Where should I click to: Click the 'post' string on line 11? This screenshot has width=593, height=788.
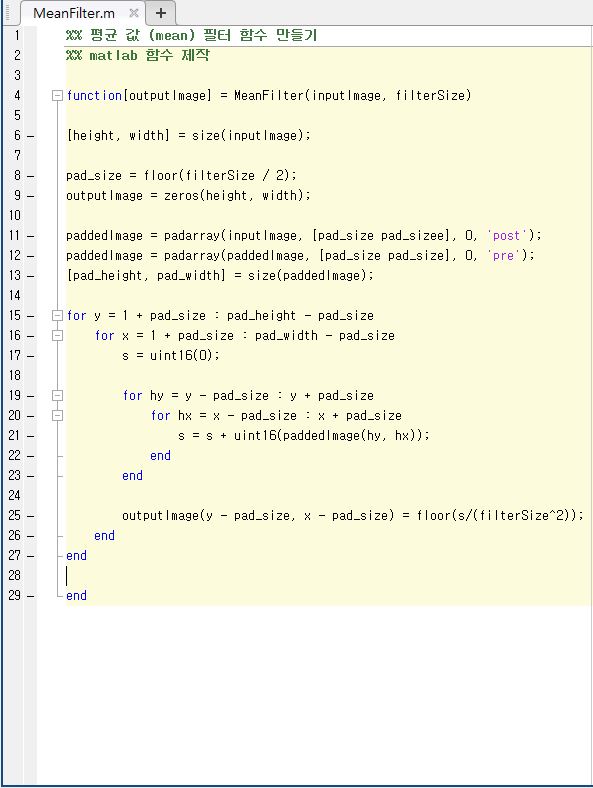(x=507, y=236)
